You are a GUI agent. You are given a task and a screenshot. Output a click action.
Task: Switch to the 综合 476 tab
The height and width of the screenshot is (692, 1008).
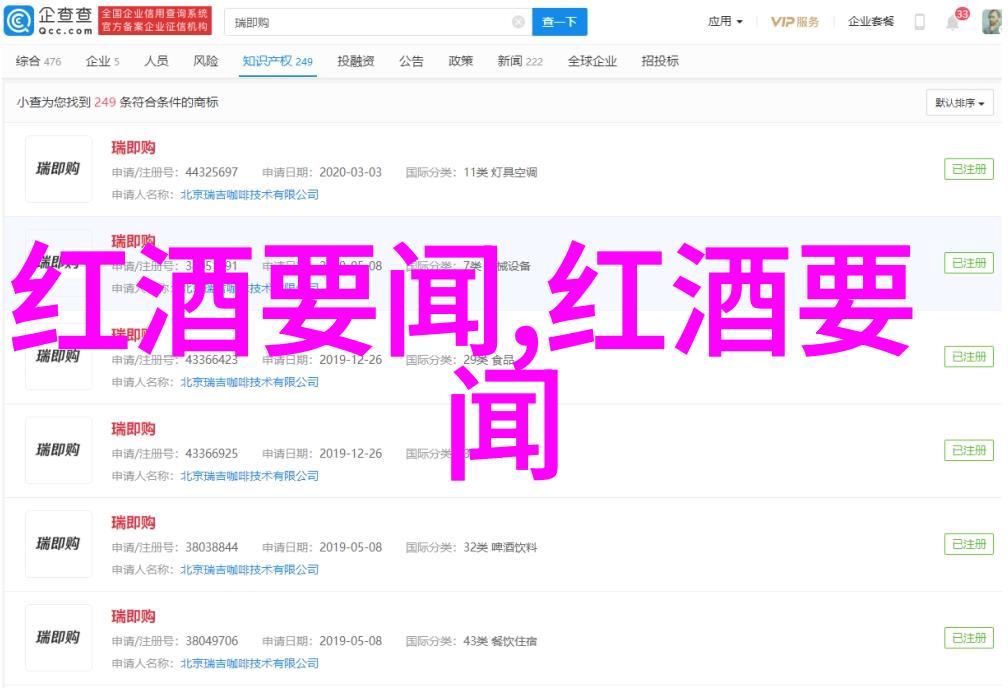pyautogui.click(x=39, y=61)
